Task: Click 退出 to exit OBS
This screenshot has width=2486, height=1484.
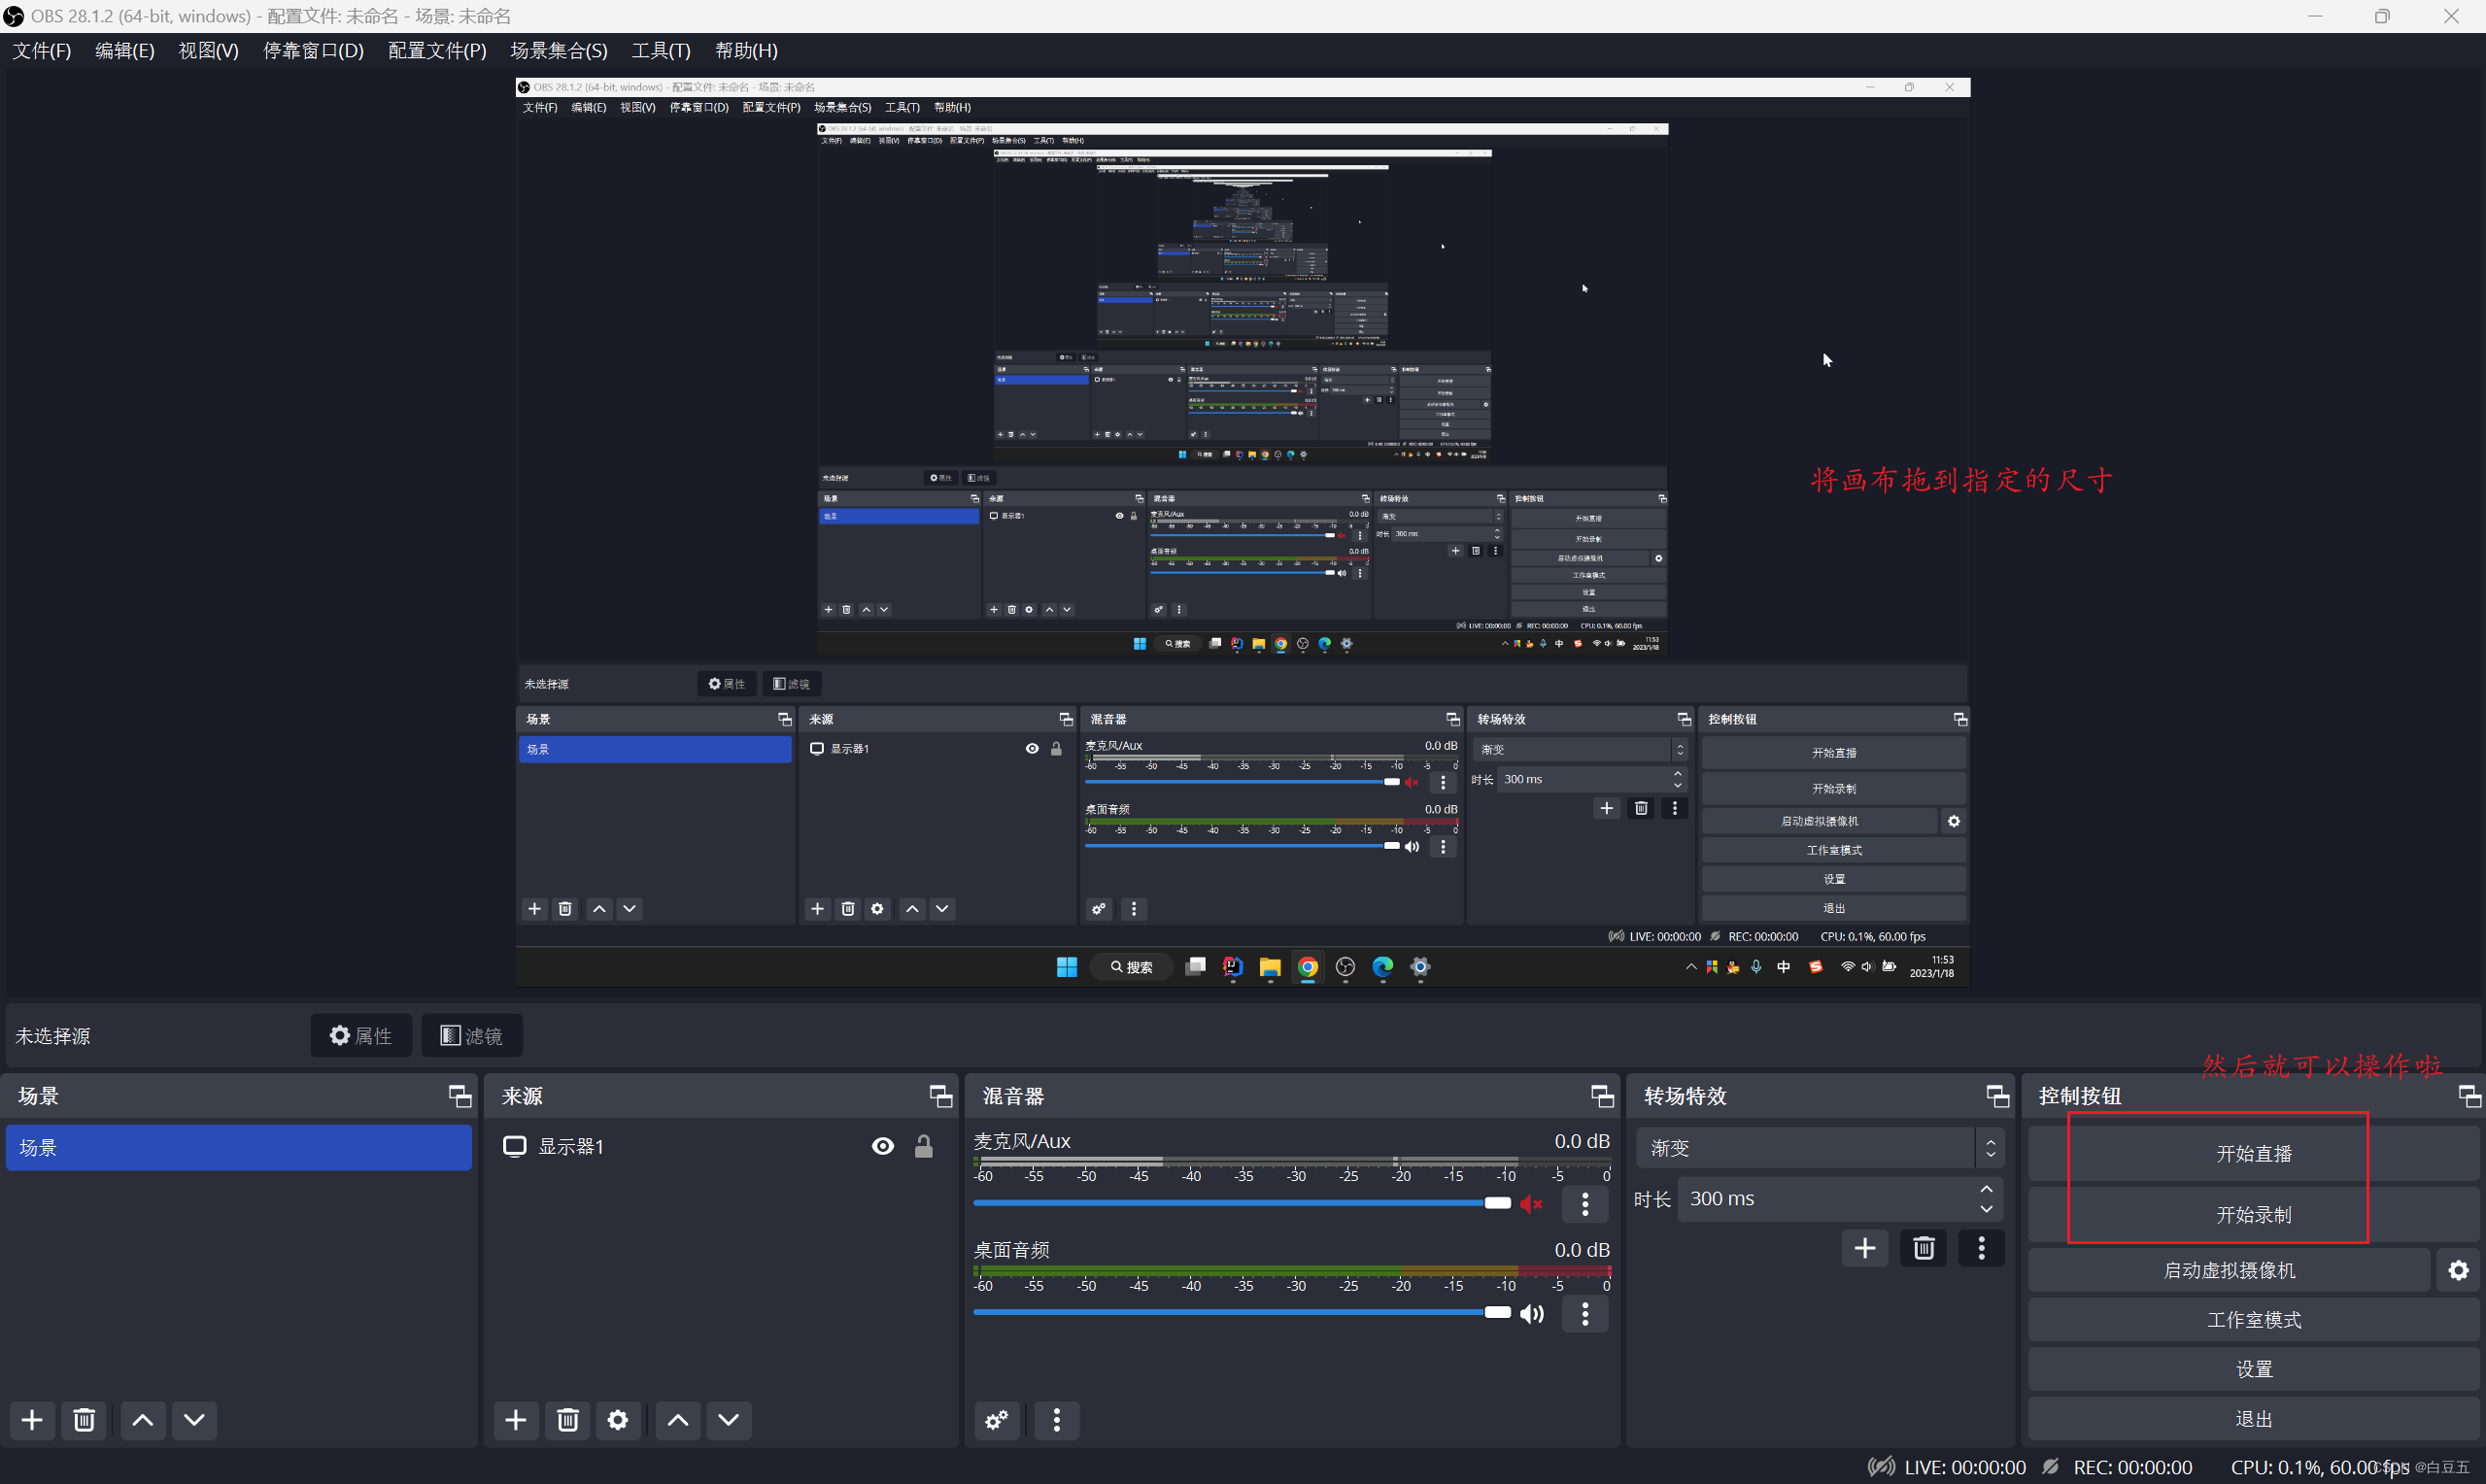Action: point(2254,1419)
